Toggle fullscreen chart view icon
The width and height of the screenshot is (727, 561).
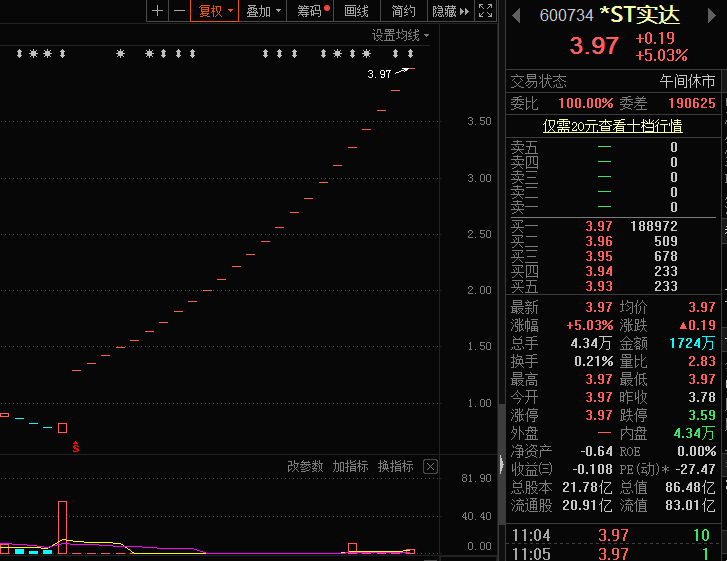click(x=485, y=11)
